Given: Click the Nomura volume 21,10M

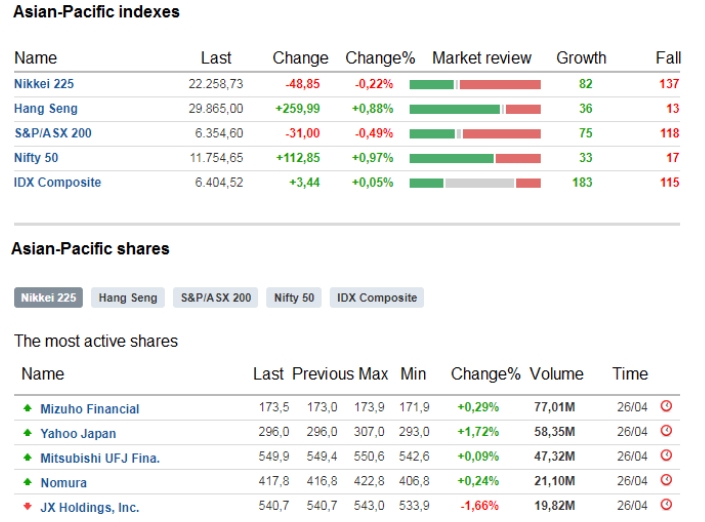Looking at the screenshot, I should coord(554,481).
